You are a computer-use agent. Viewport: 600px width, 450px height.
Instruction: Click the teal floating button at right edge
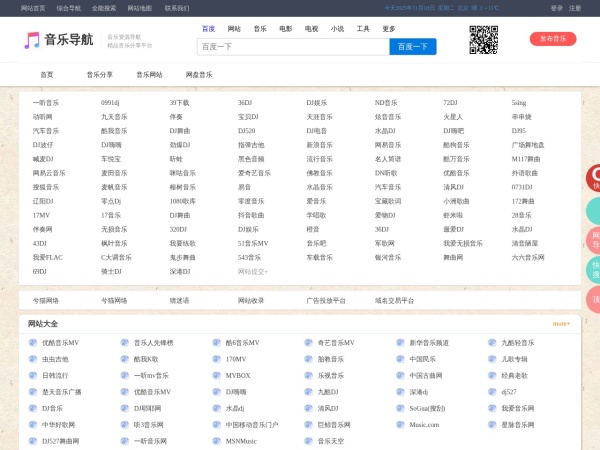pos(593,210)
